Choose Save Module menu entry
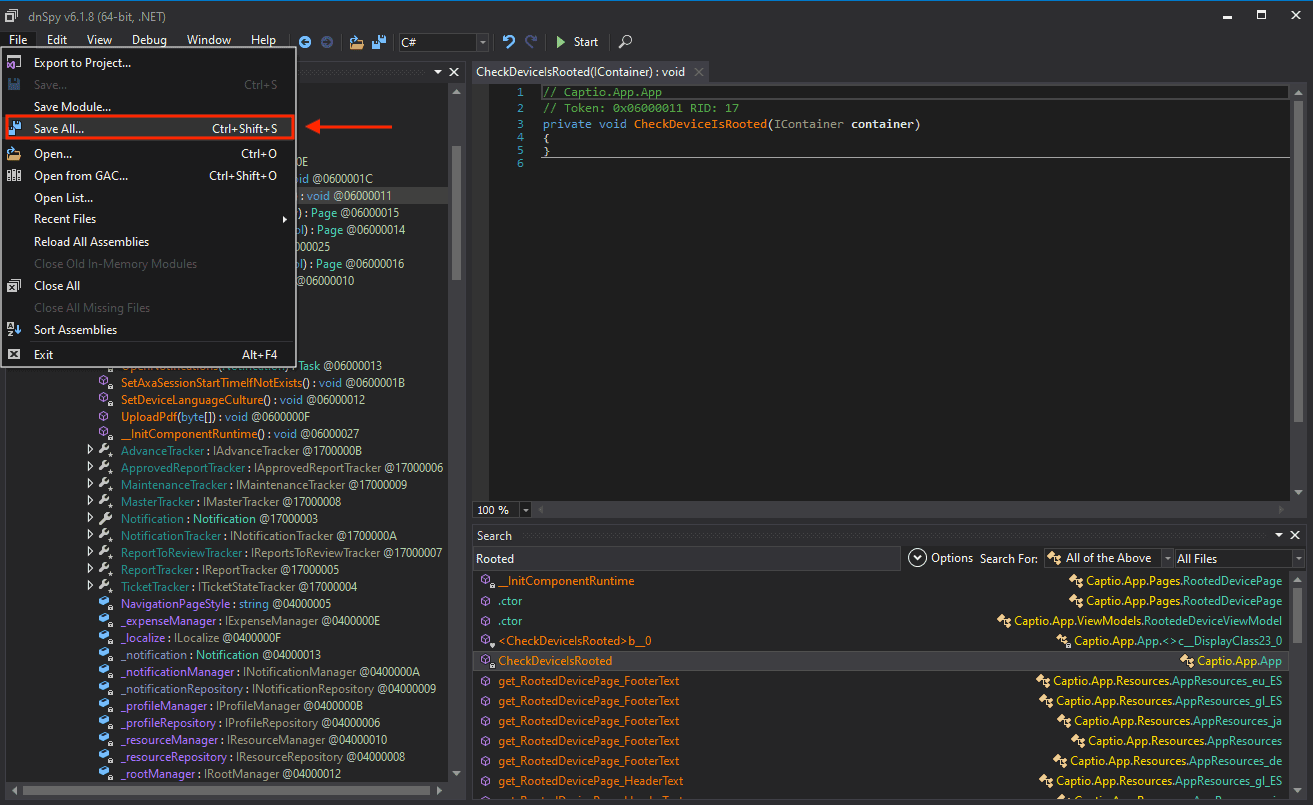The width and height of the screenshot is (1313, 805). [148, 107]
